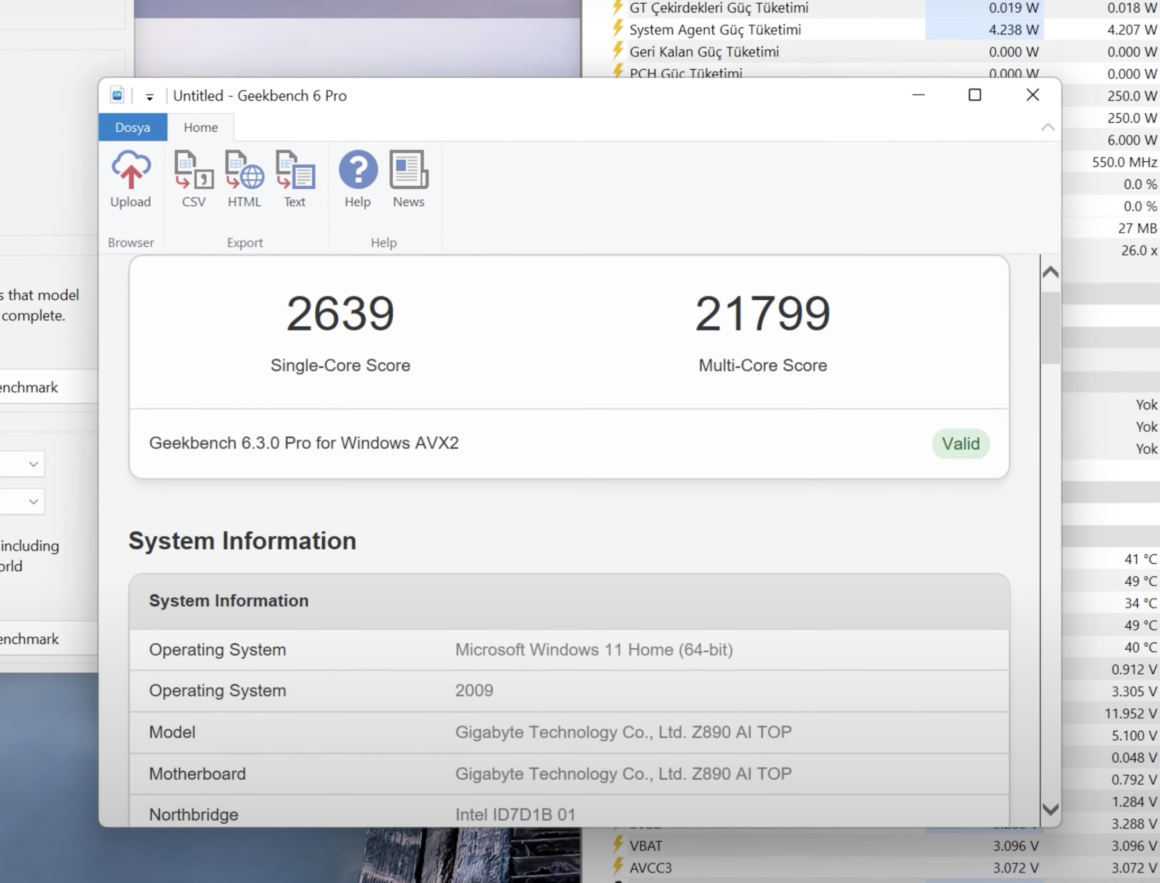Click the lightning icon beside System Agent Güç Tüketimi

[617, 29]
